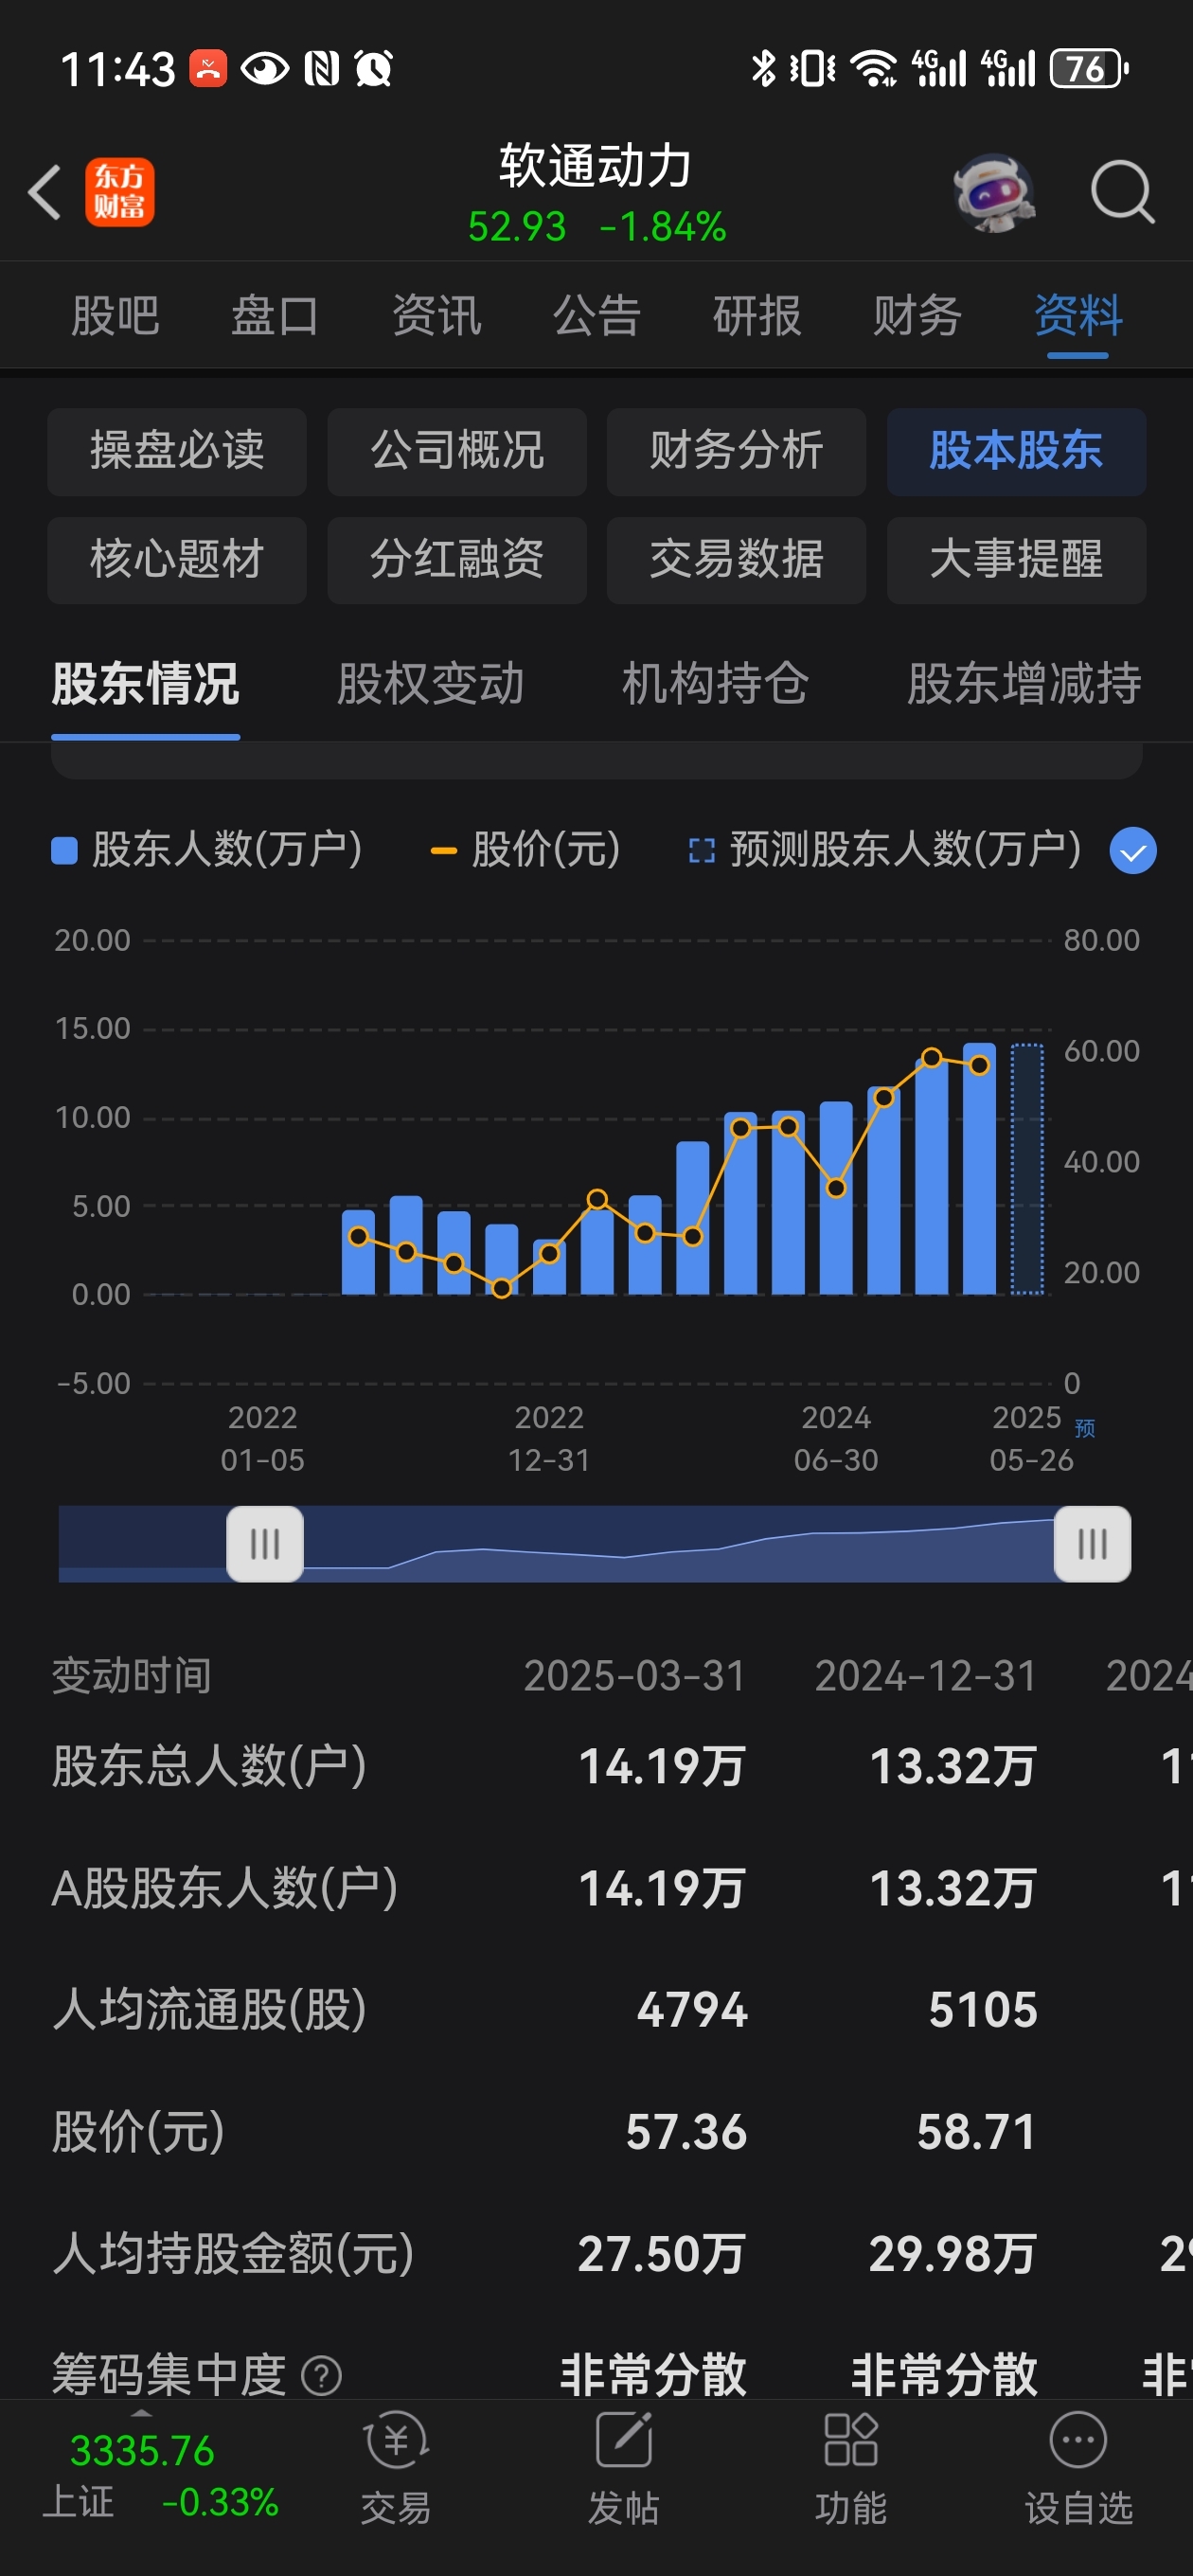Image resolution: width=1193 pixels, height=2576 pixels.
Task: Tap the alarm clock status icon
Action: 374,68
